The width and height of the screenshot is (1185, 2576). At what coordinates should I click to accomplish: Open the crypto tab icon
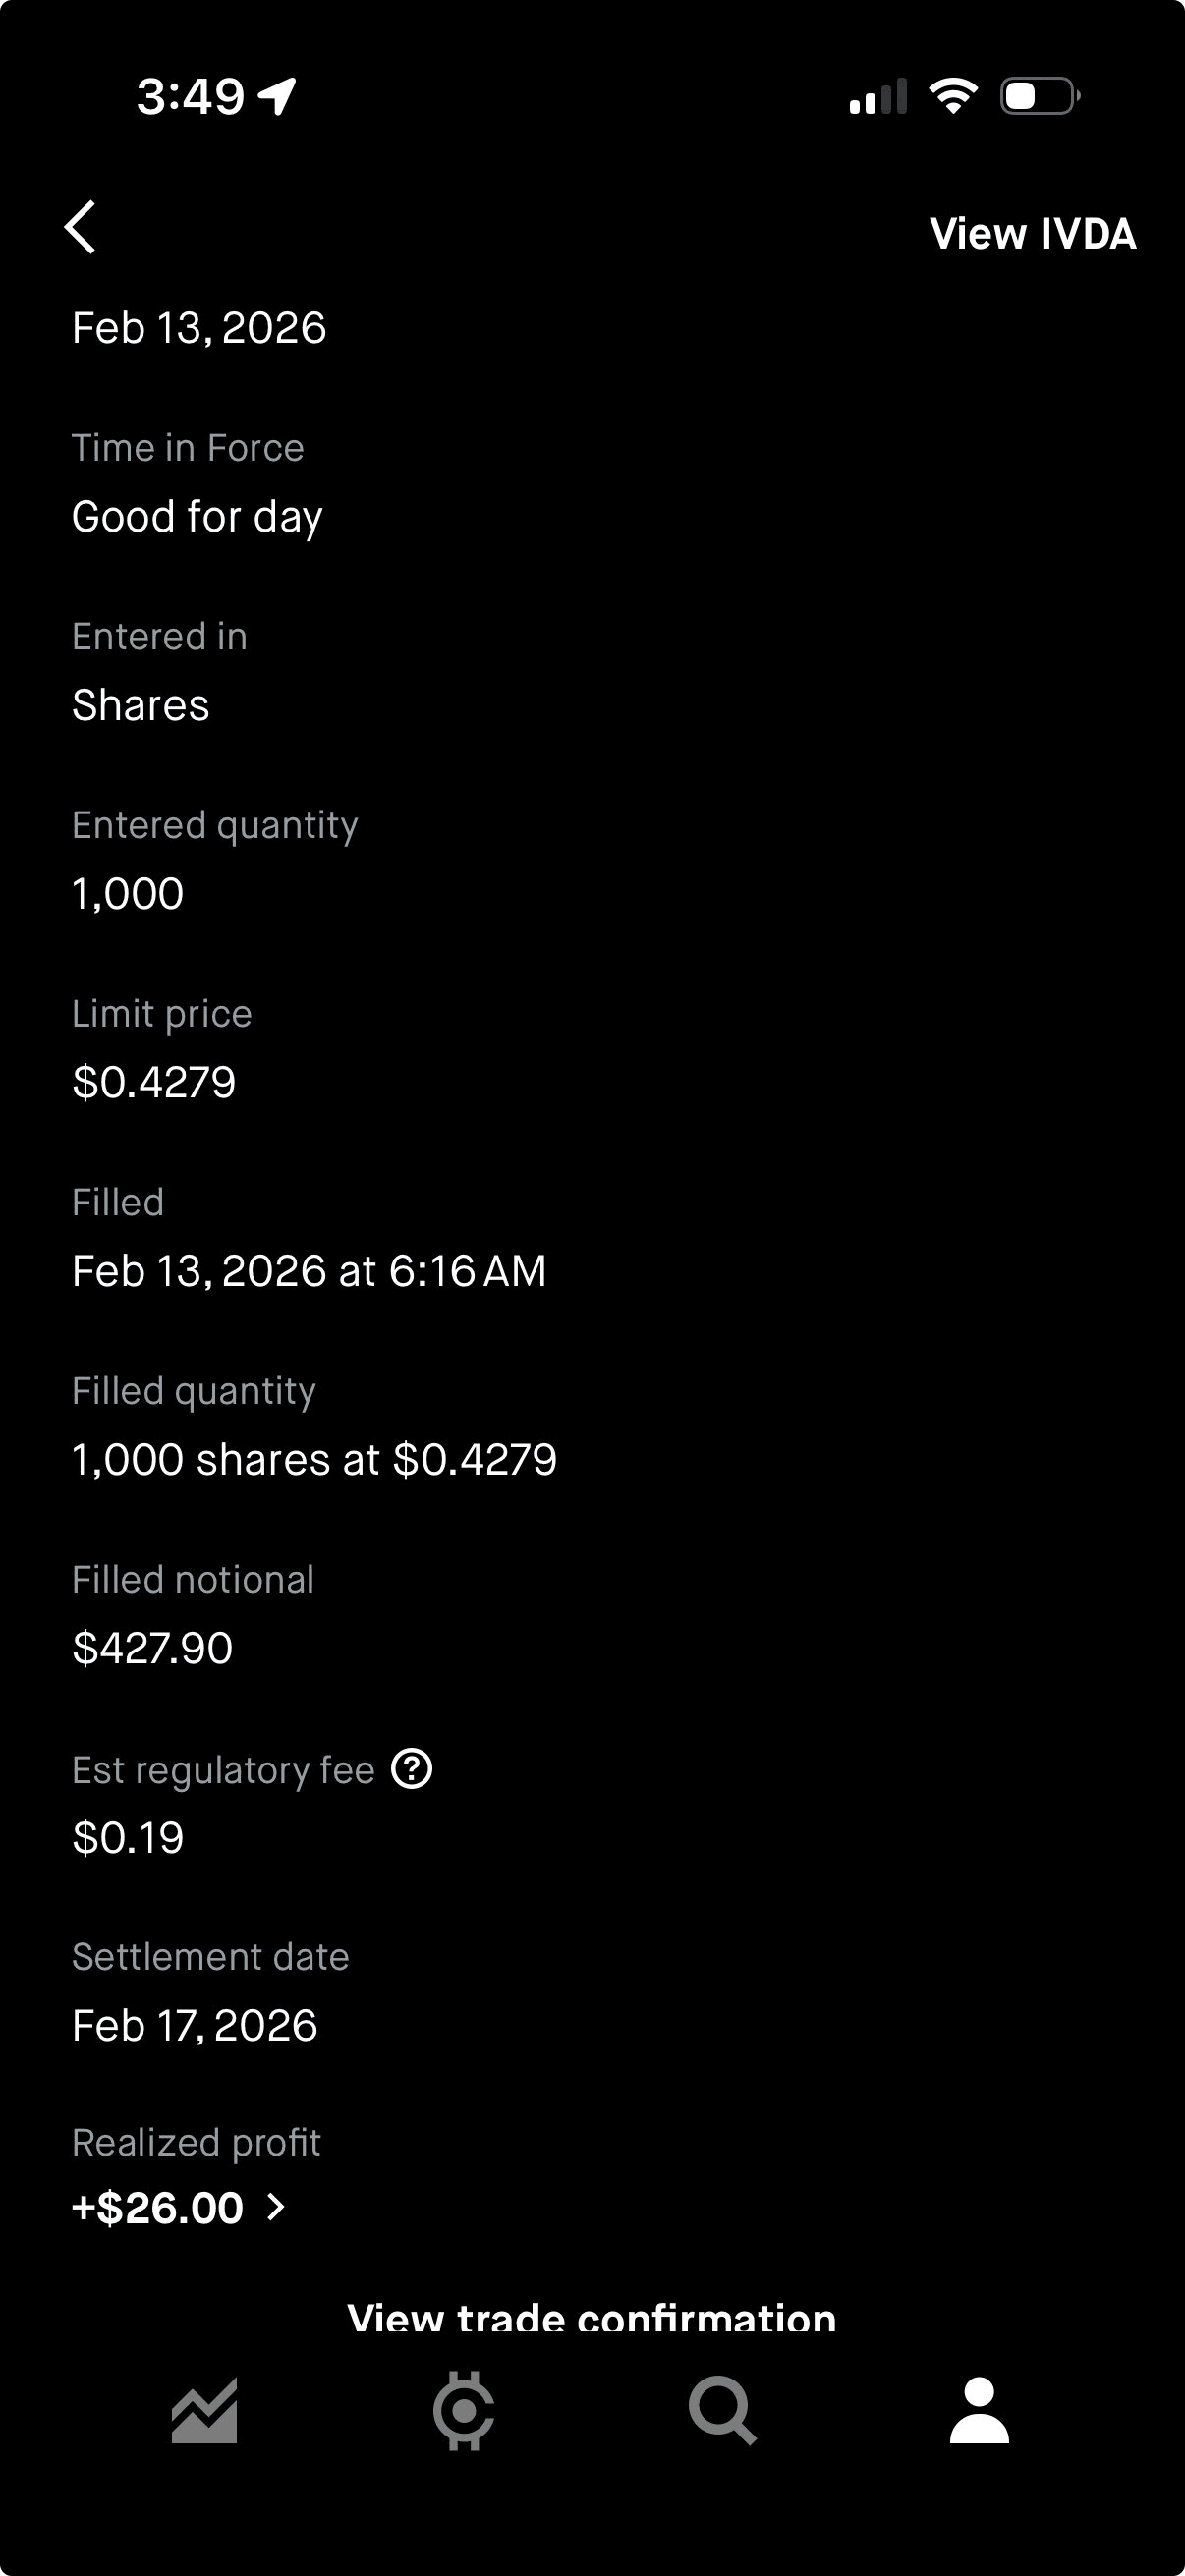pos(463,2411)
